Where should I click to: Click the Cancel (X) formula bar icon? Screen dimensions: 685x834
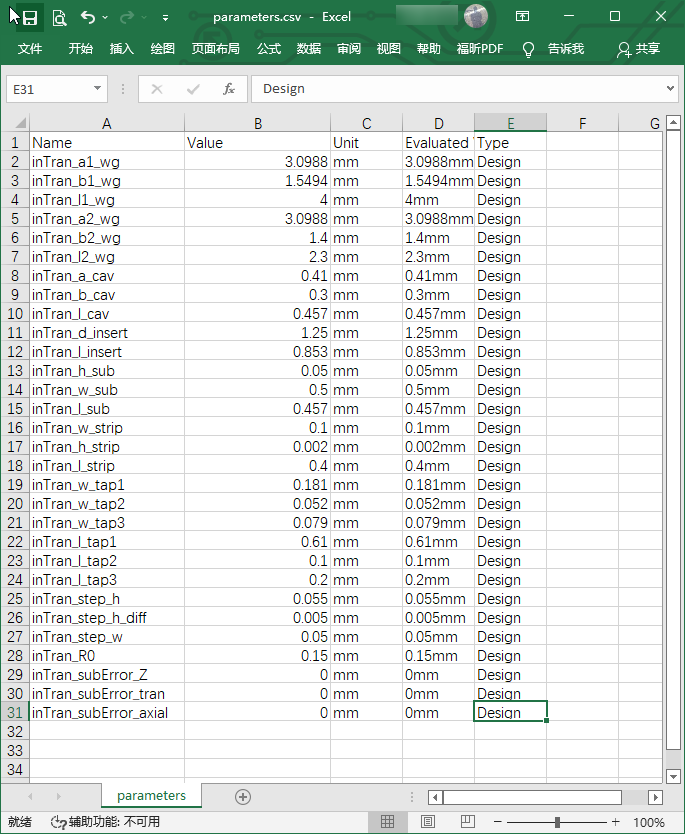click(x=157, y=89)
